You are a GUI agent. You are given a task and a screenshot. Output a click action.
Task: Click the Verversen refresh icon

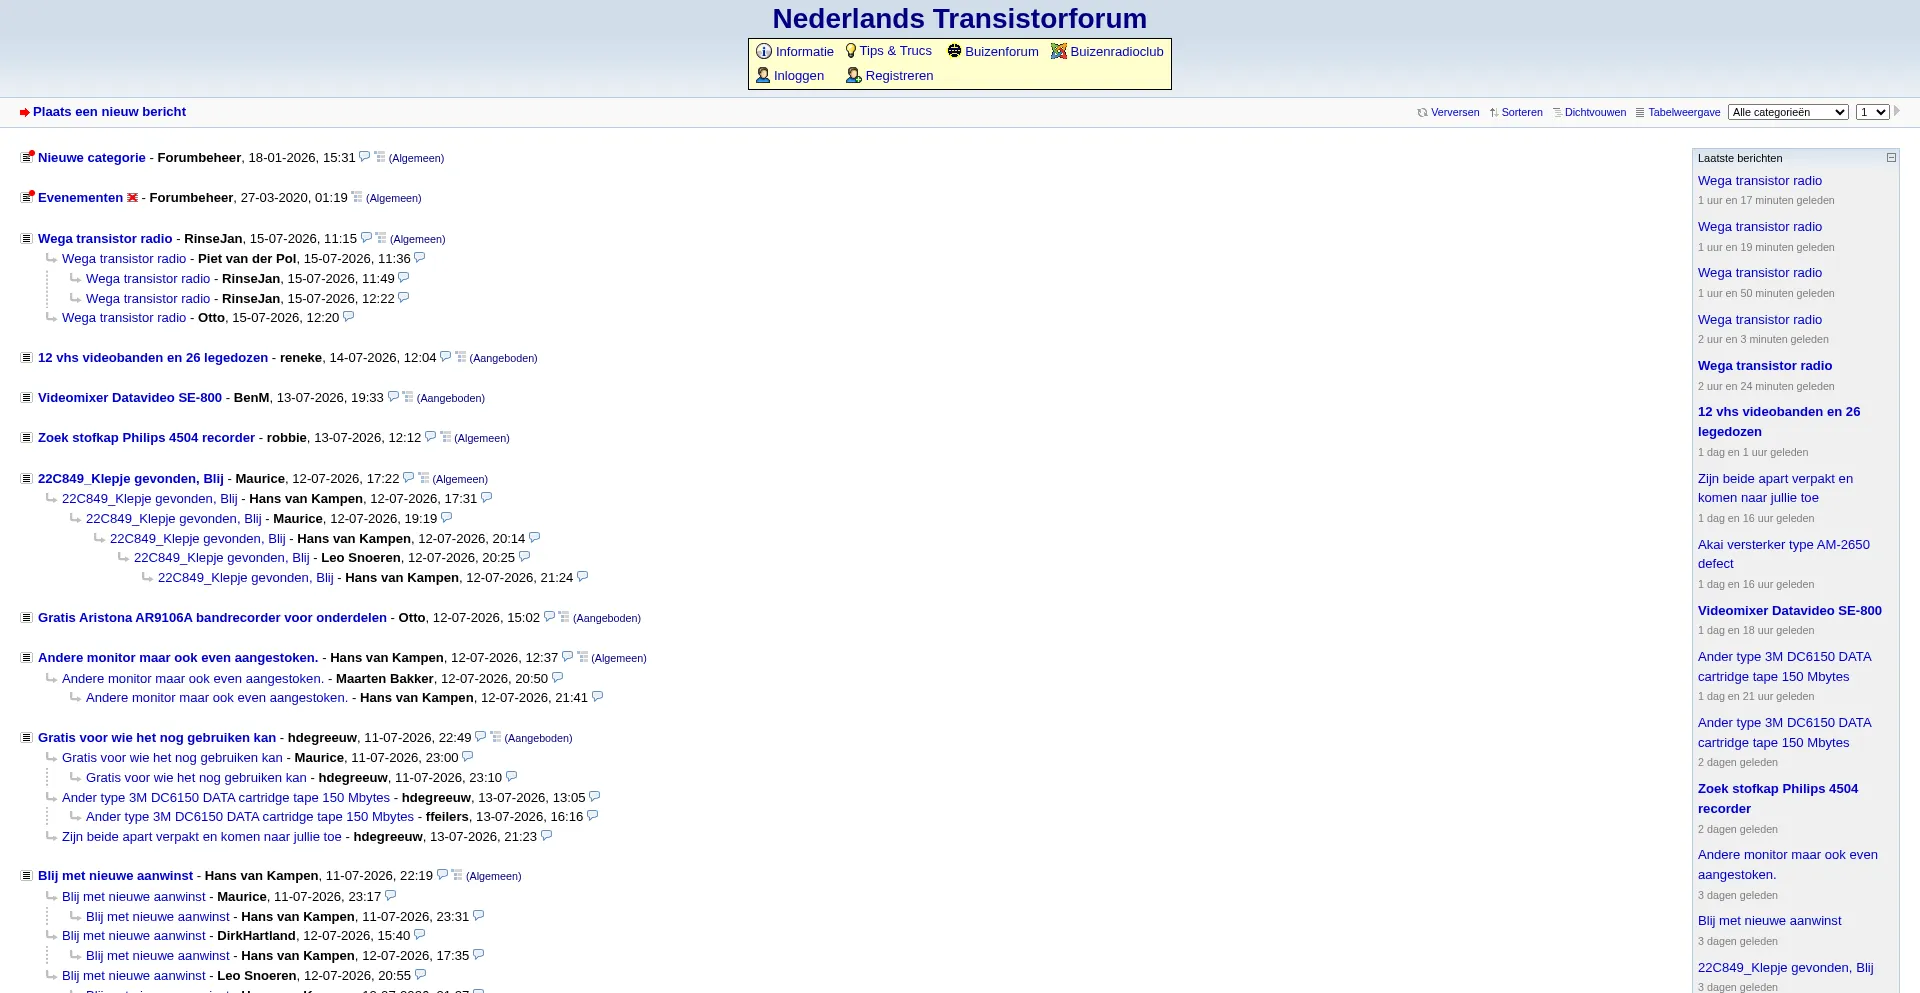tap(1422, 112)
